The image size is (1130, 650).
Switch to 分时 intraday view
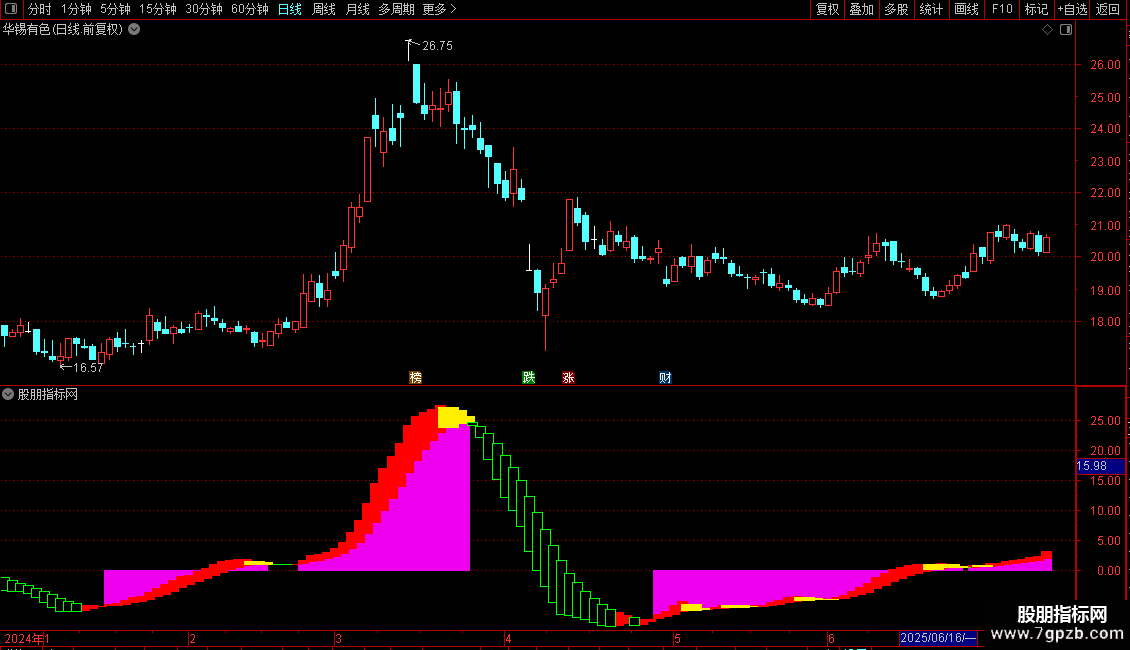click(x=40, y=9)
